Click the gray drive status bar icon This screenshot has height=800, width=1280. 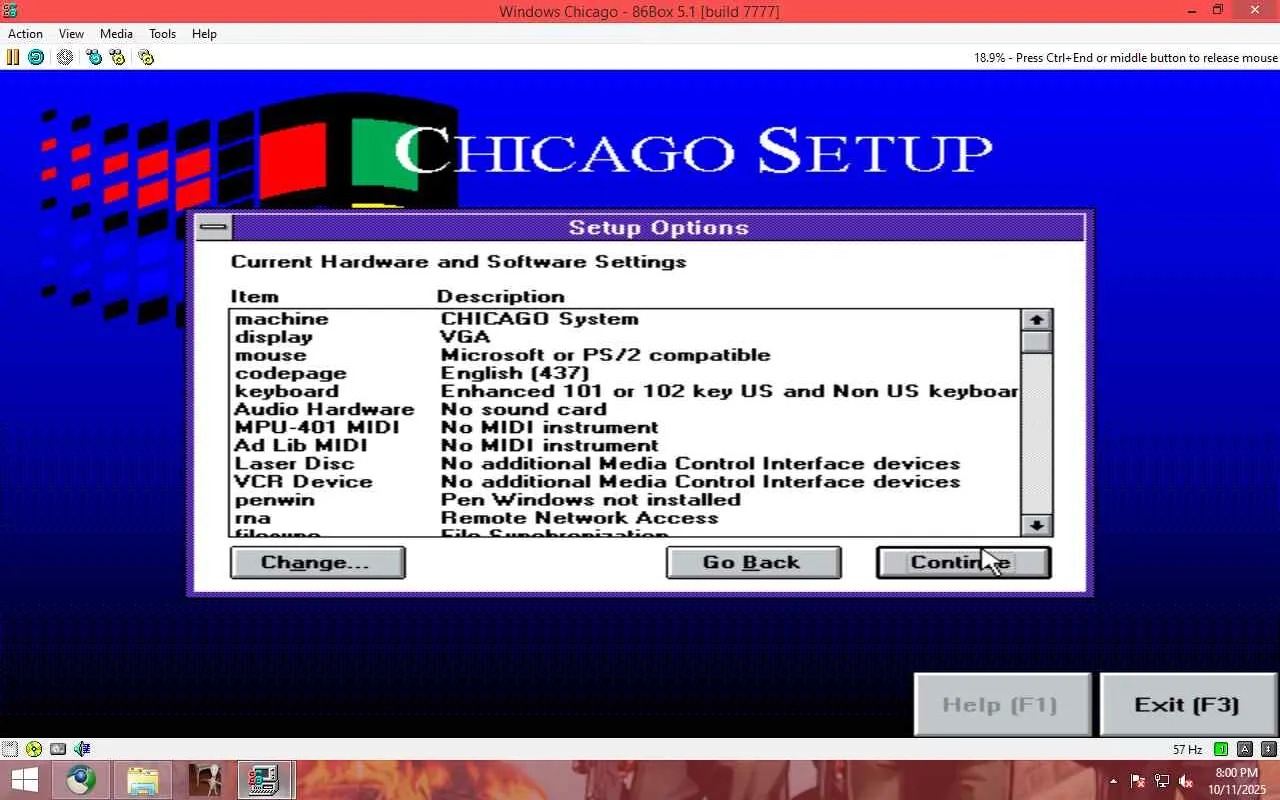tap(58, 749)
